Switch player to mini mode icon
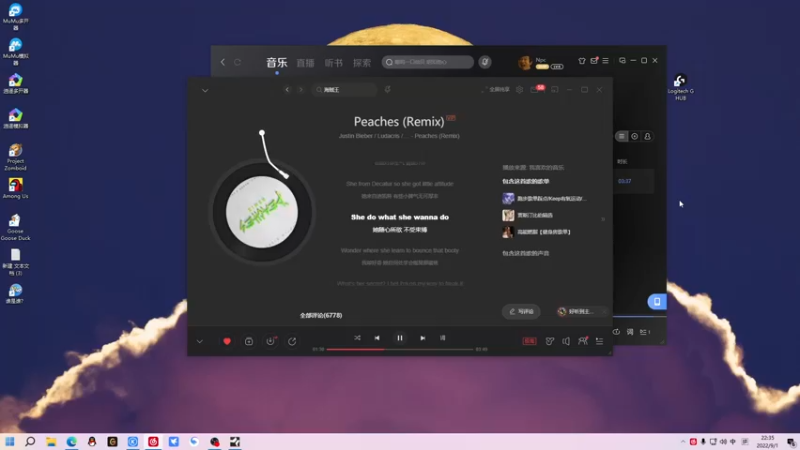The height and width of the screenshot is (450, 800). 555,90
